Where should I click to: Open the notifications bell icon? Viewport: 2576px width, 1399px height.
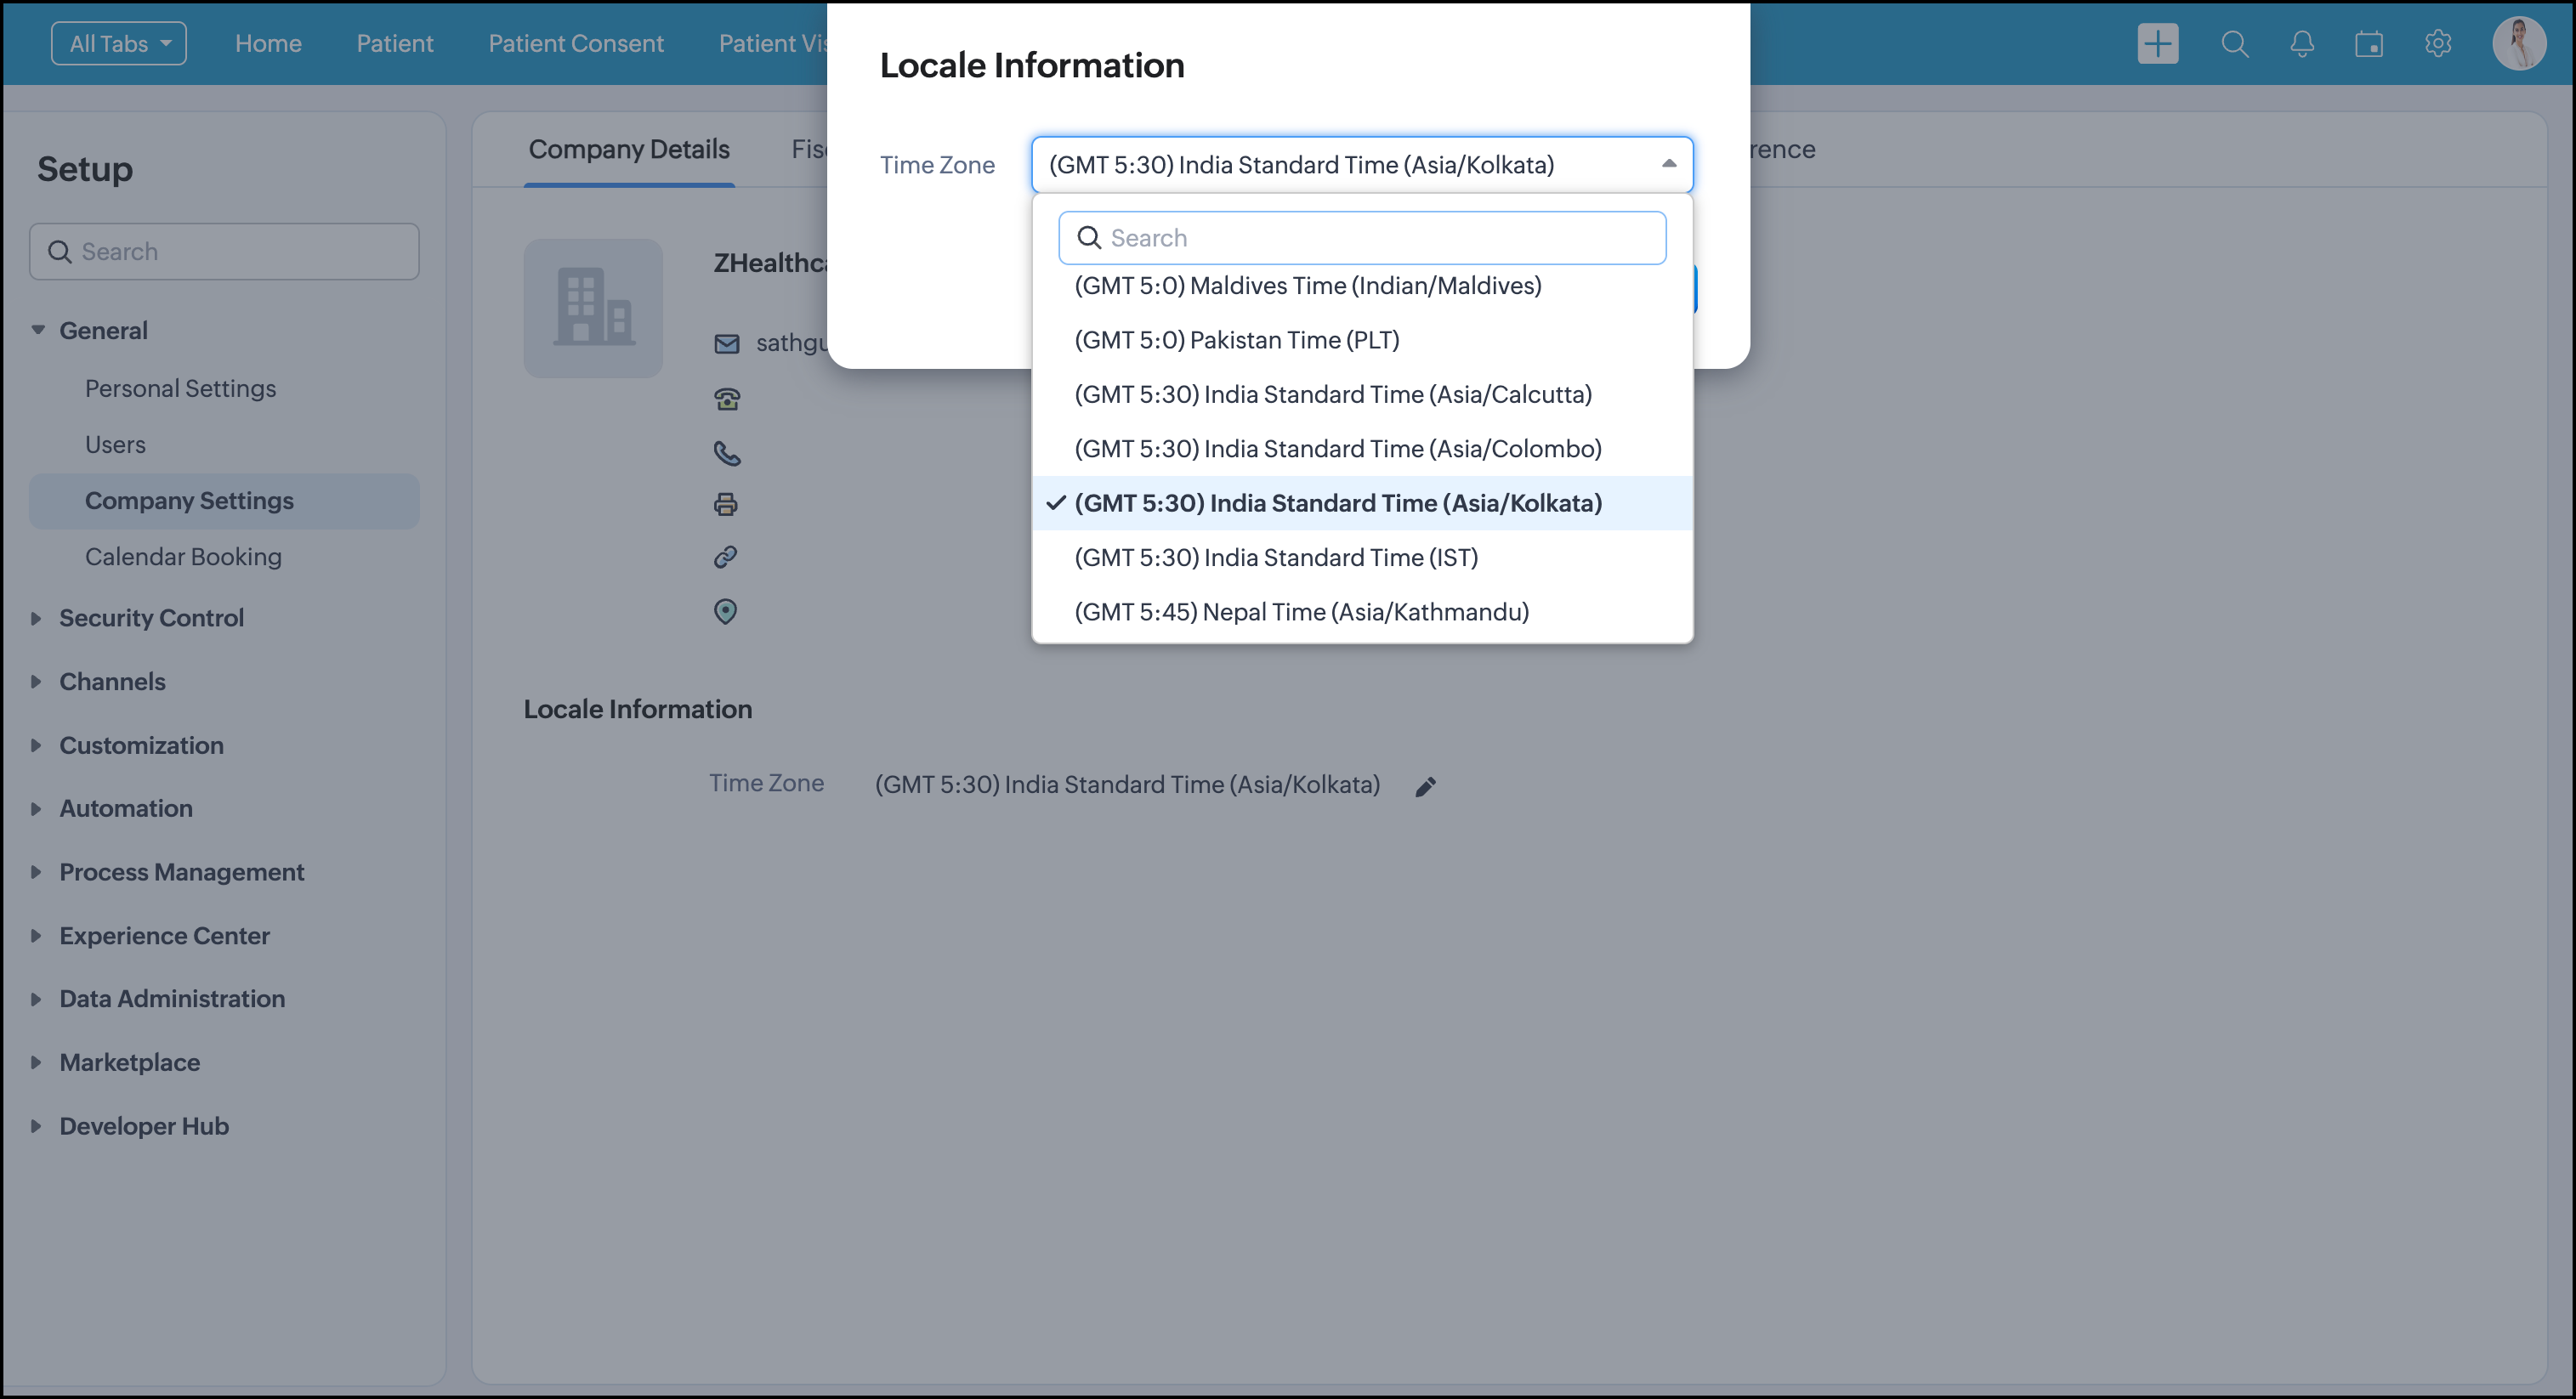(x=2301, y=44)
